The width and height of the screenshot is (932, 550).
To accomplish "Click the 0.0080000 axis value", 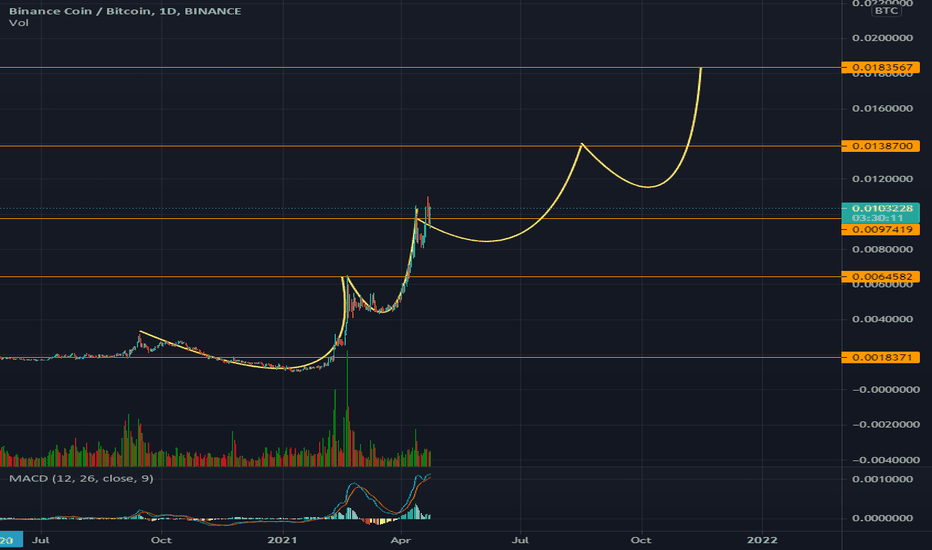I will tap(882, 249).
